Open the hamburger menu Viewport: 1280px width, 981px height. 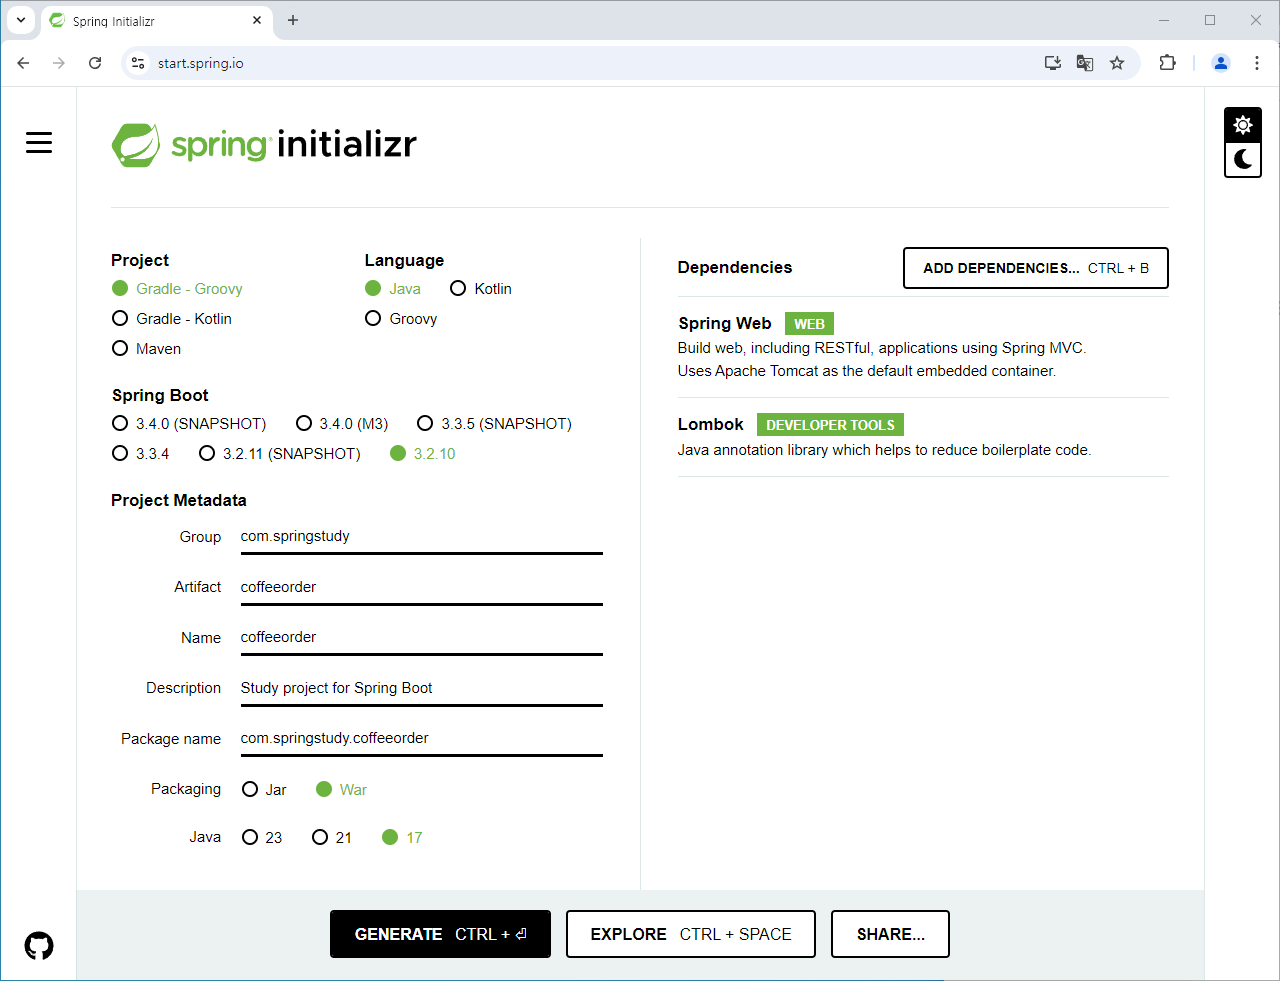click(38, 142)
